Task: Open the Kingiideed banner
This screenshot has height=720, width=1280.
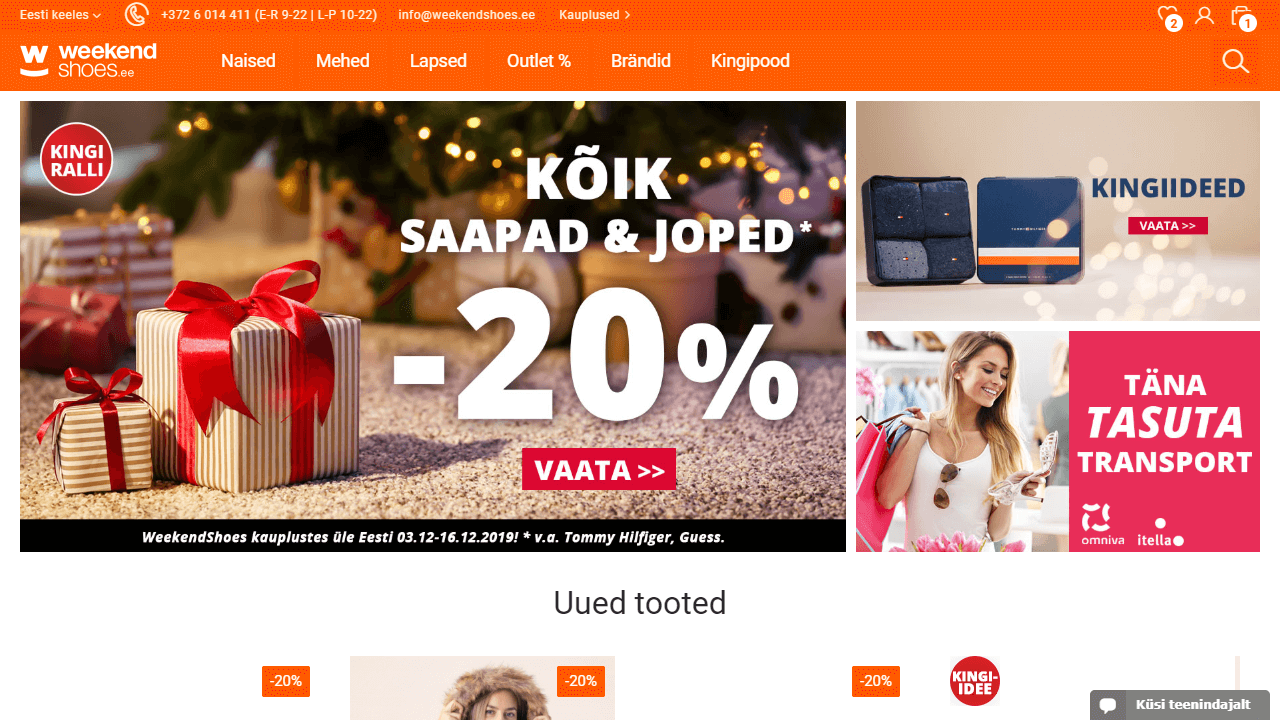Action: click(1058, 211)
